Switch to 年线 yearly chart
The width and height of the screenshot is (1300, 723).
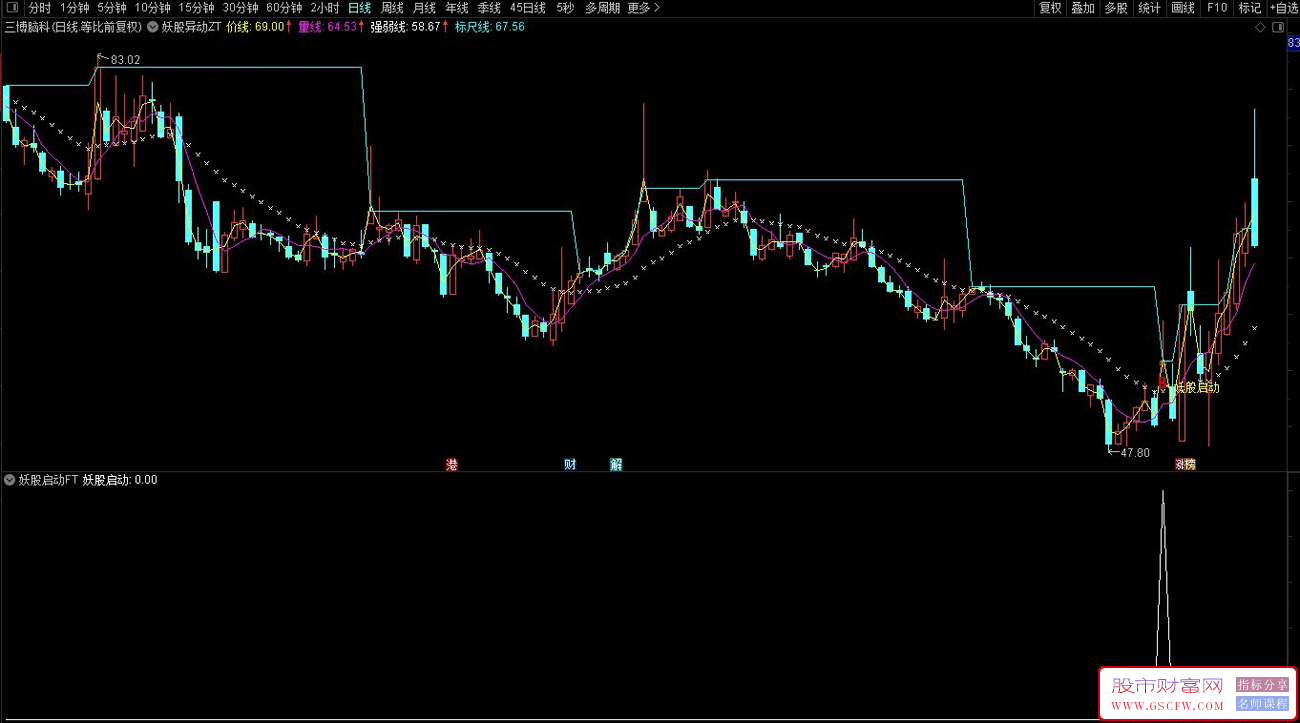[456, 8]
